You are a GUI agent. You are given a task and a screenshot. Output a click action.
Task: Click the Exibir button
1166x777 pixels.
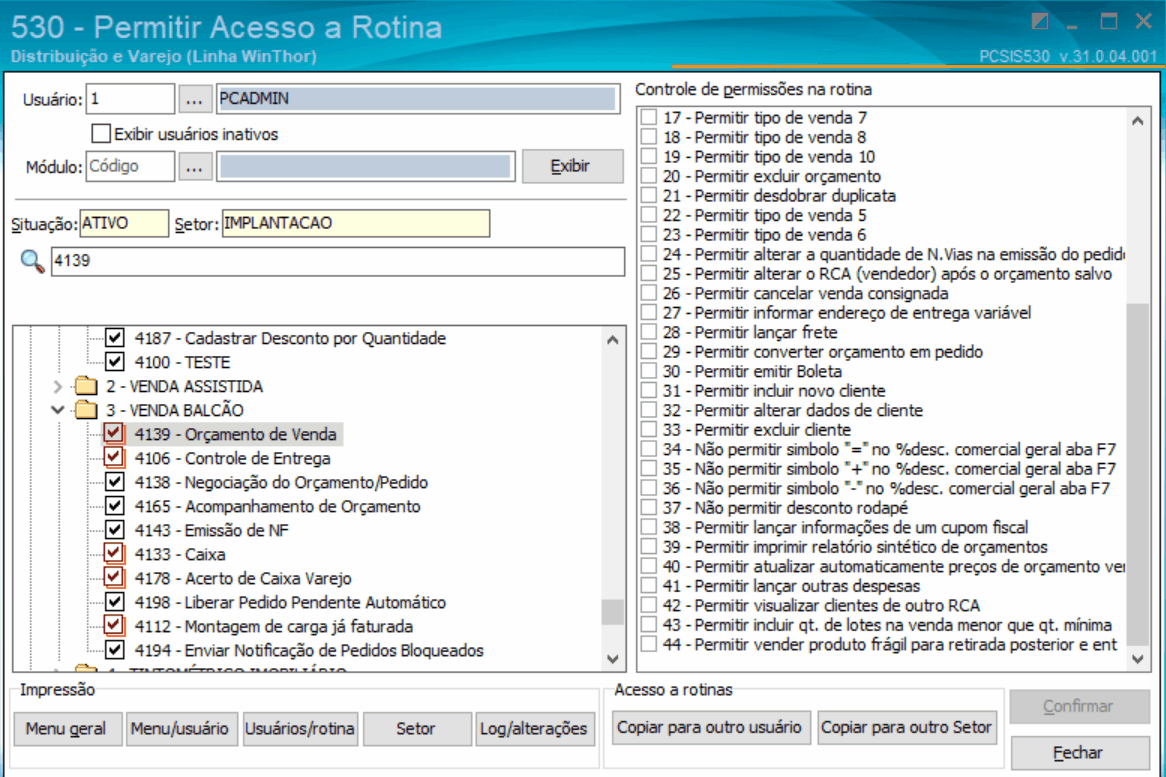click(572, 167)
